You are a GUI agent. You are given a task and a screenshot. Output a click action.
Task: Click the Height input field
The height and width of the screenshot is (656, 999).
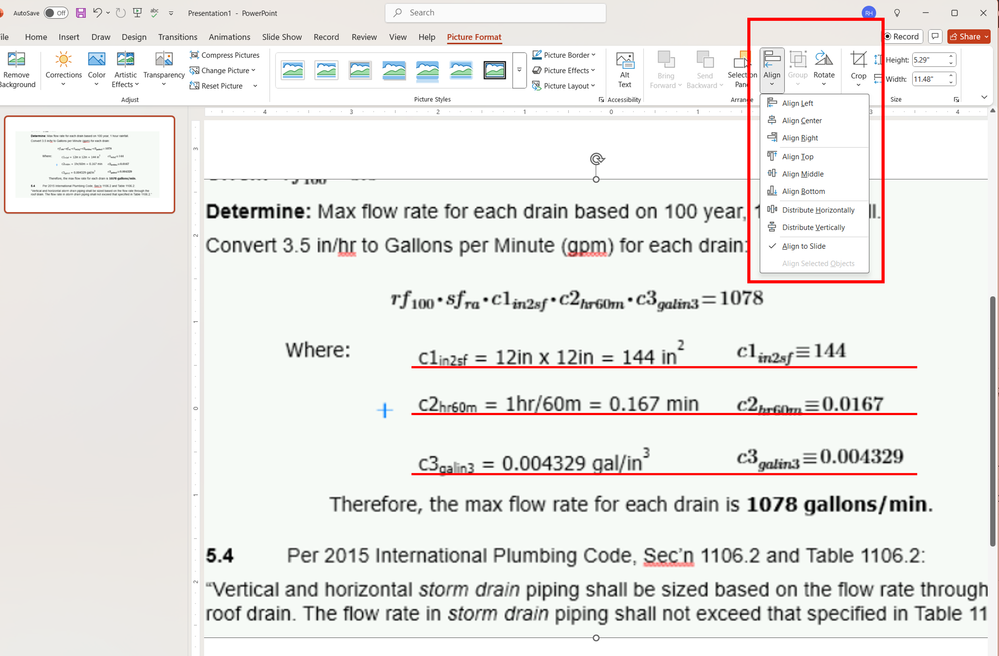pyautogui.click(x=929, y=60)
